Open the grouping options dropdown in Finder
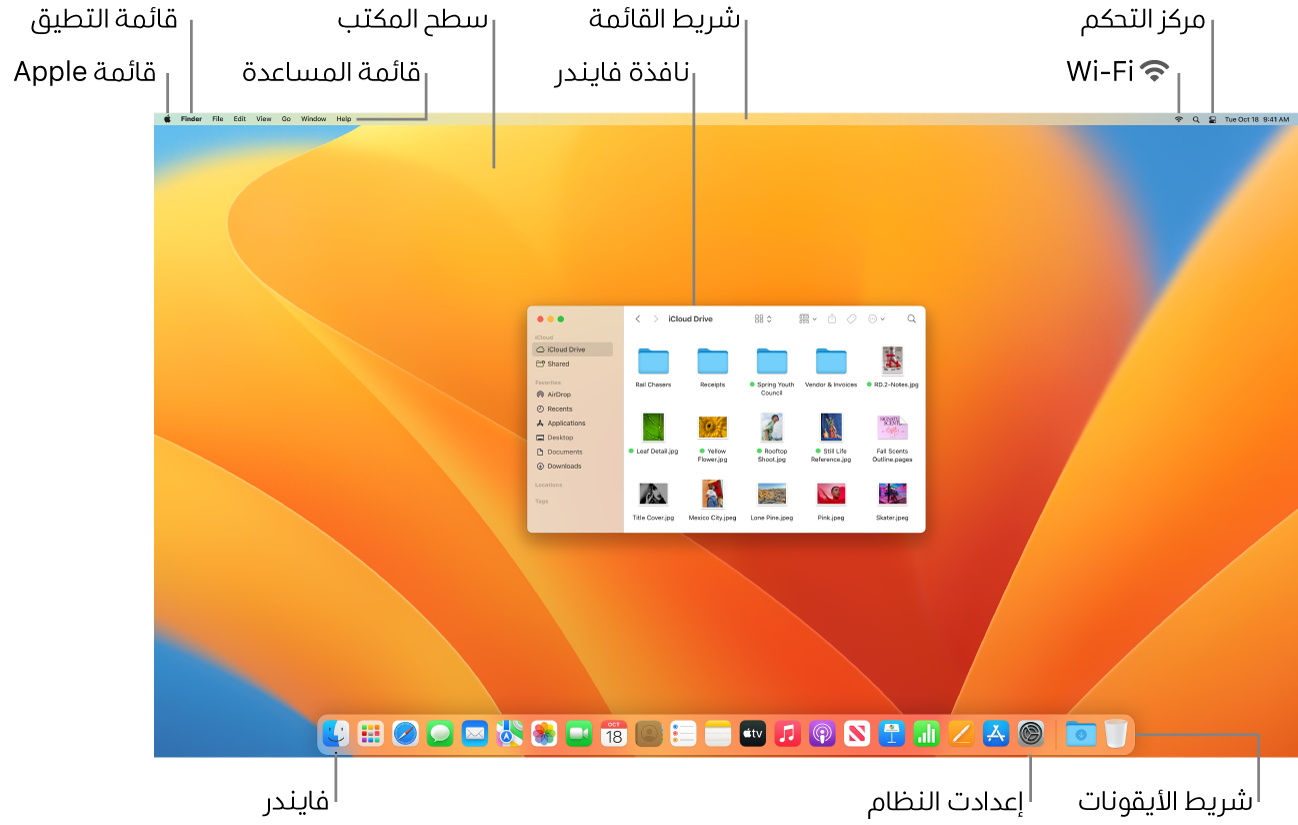The width and height of the screenshot is (1298, 825). coord(806,318)
